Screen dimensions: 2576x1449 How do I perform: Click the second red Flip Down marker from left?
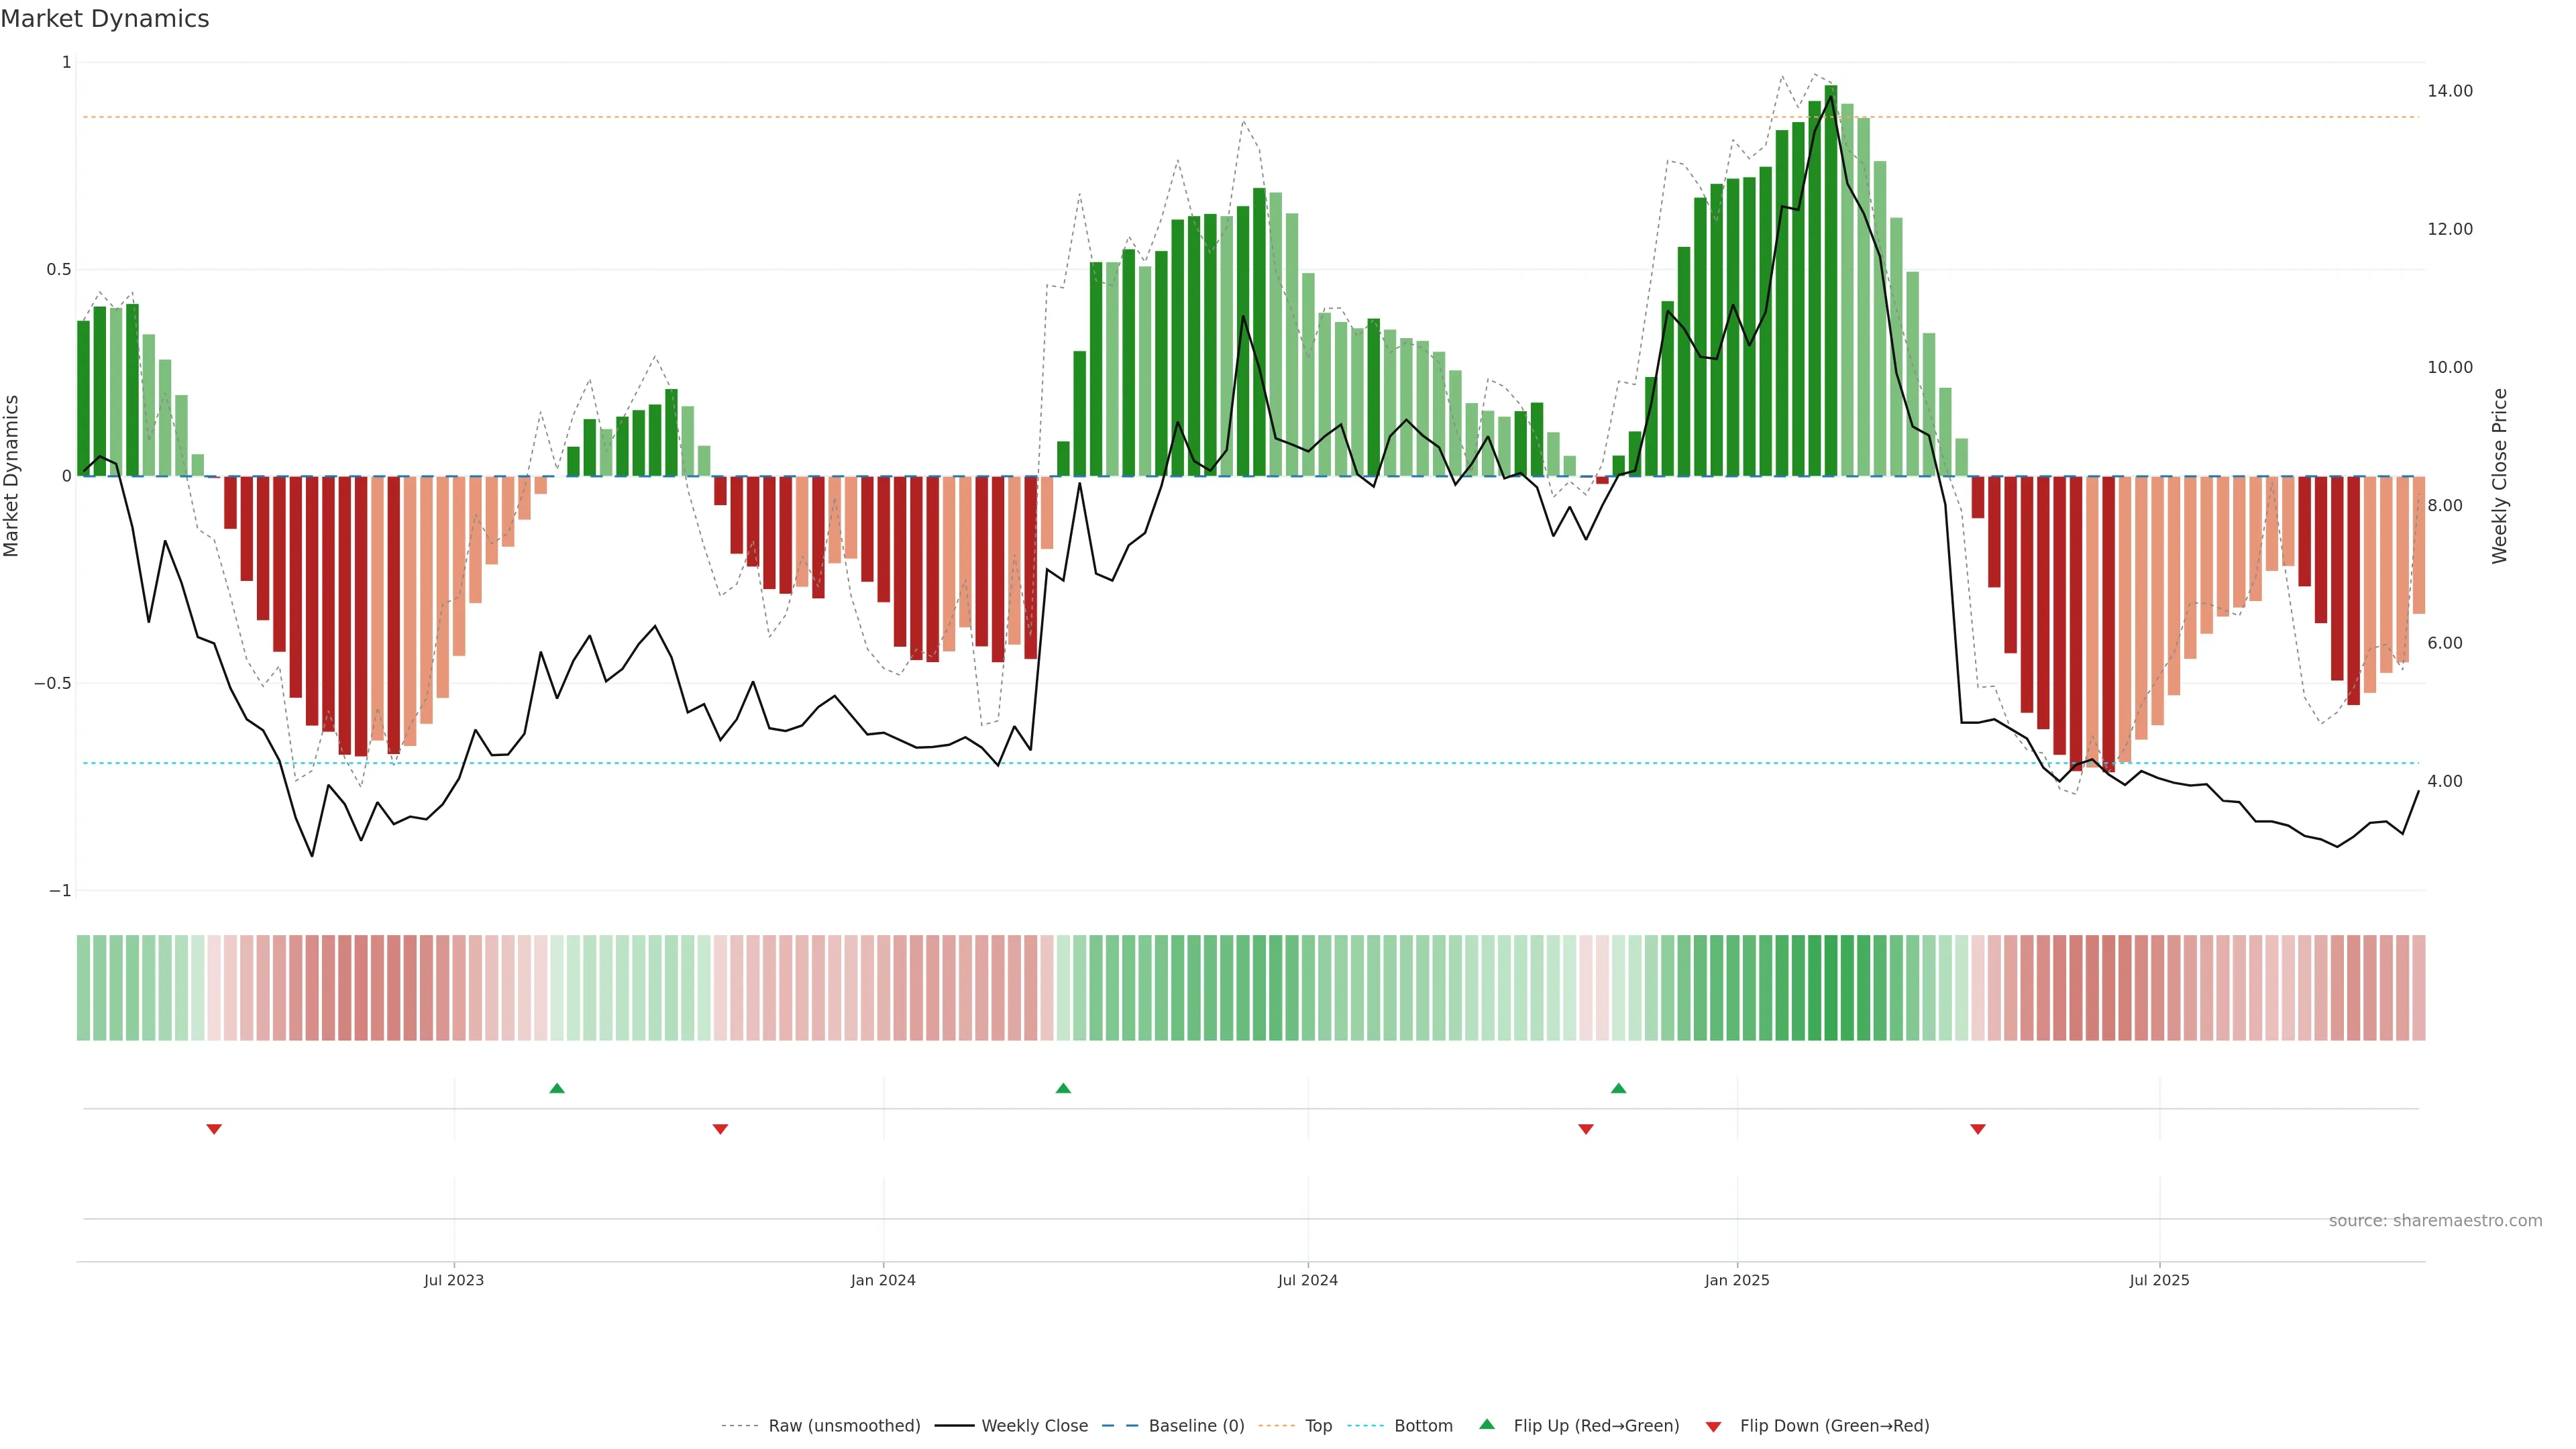pyautogui.click(x=720, y=1129)
